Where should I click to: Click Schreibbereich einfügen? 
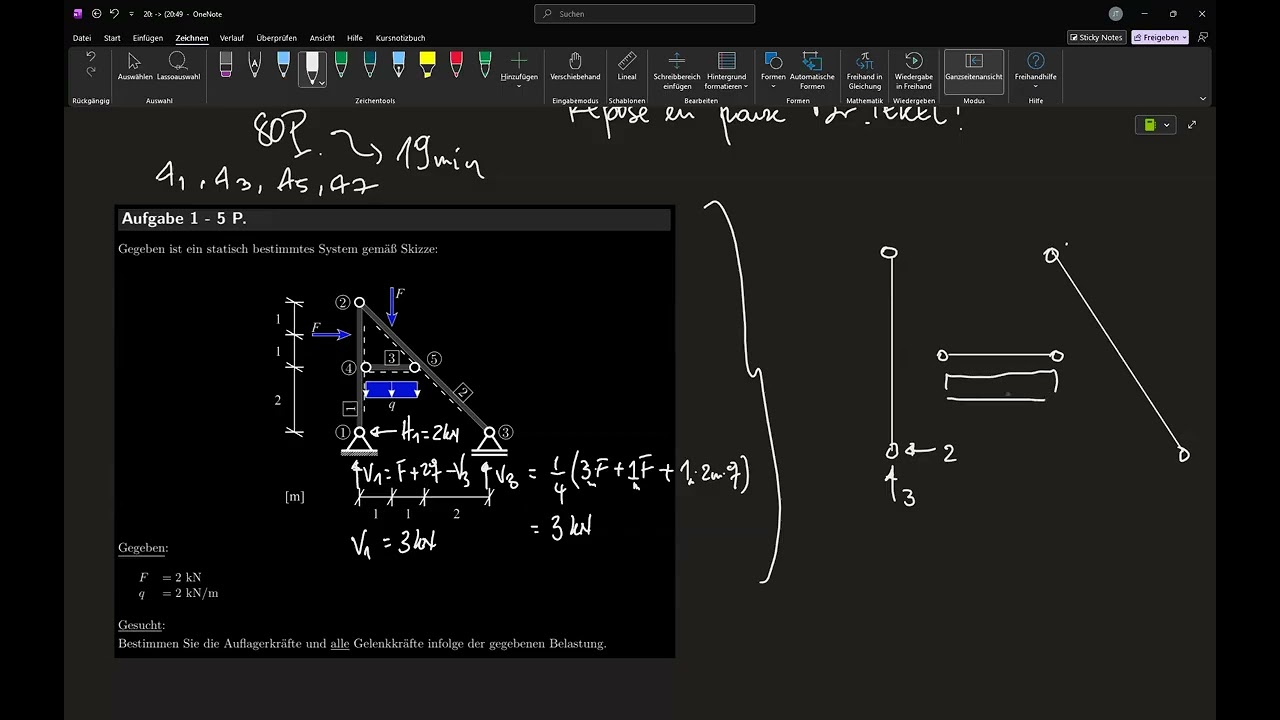point(677,70)
